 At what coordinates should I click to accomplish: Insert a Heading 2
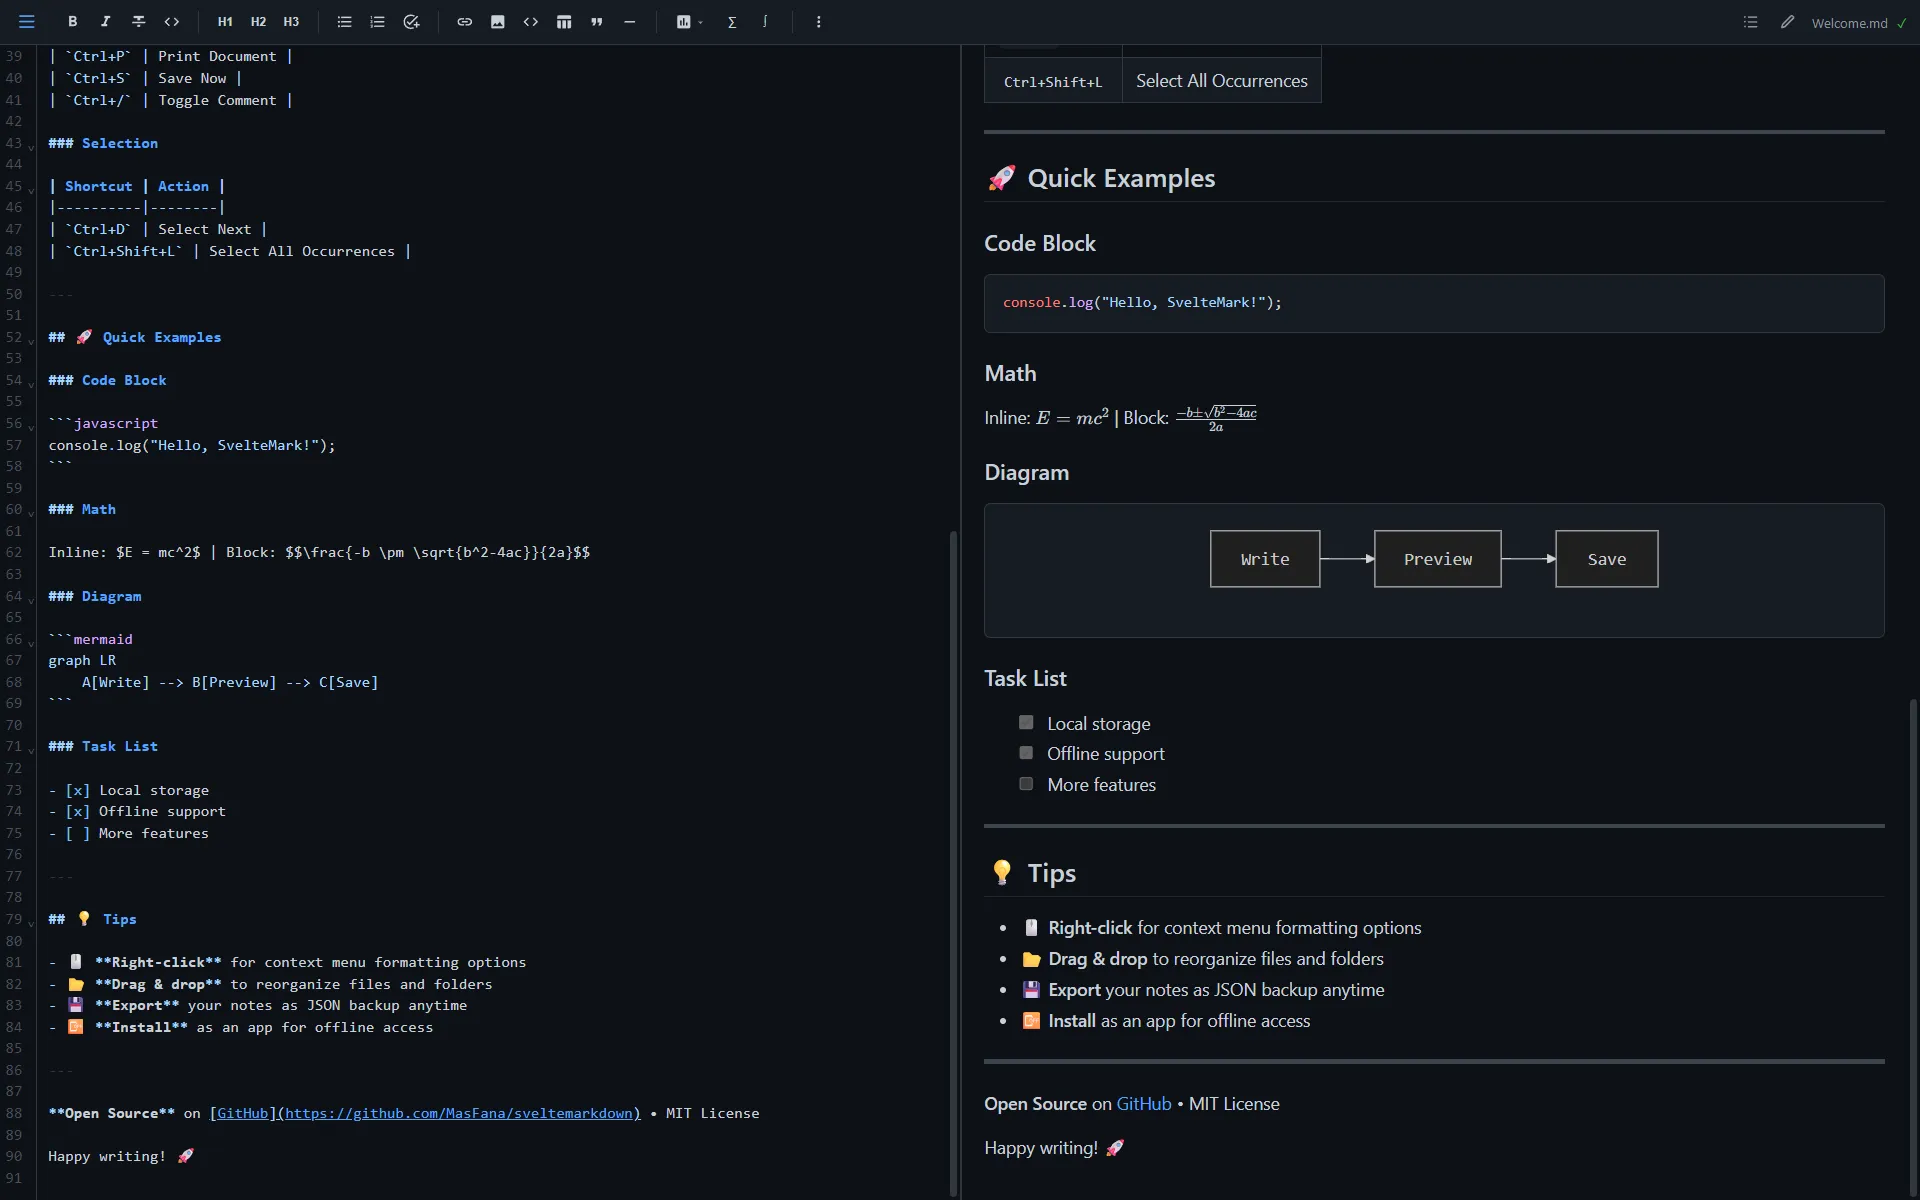pos(258,22)
